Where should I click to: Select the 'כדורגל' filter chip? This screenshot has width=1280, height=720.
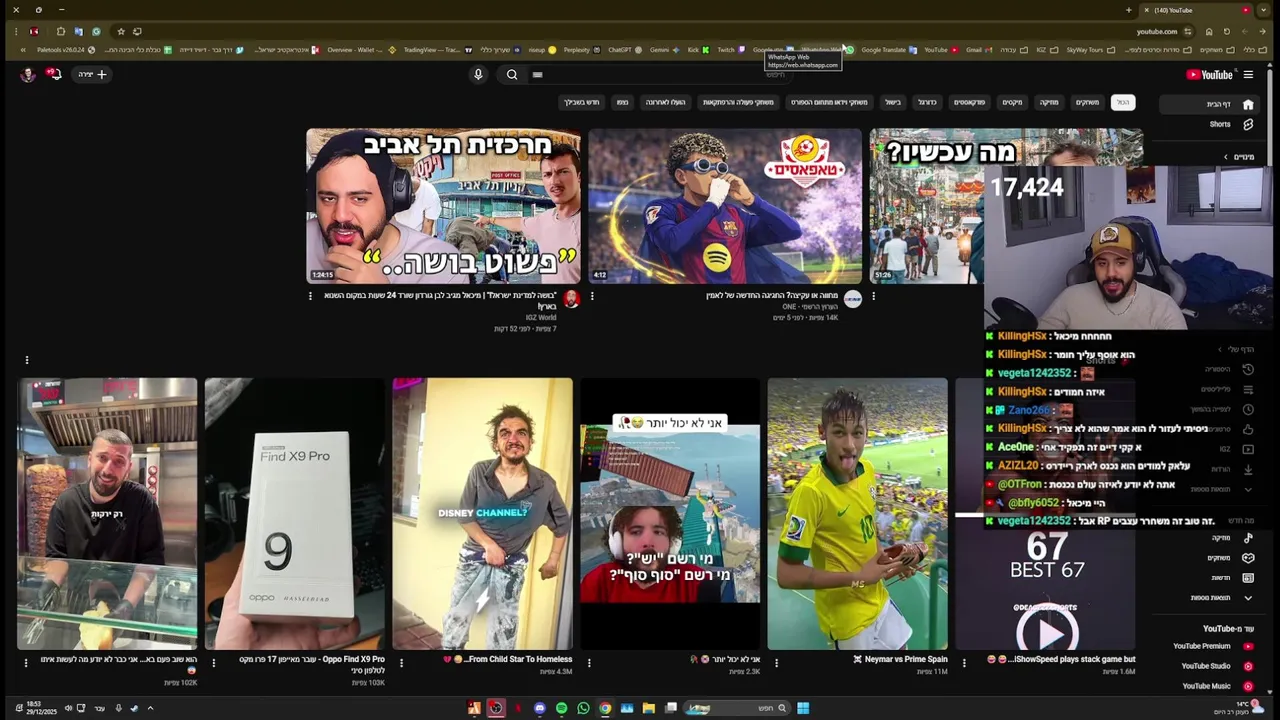click(927, 102)
